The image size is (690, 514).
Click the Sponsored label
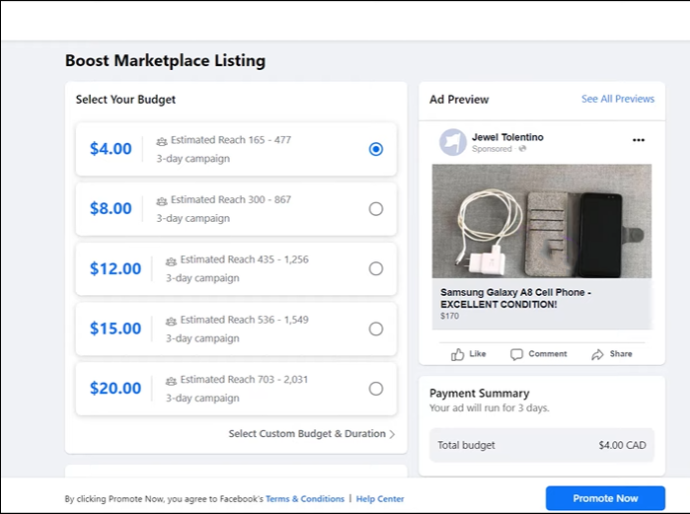click(x=492, y=149)
